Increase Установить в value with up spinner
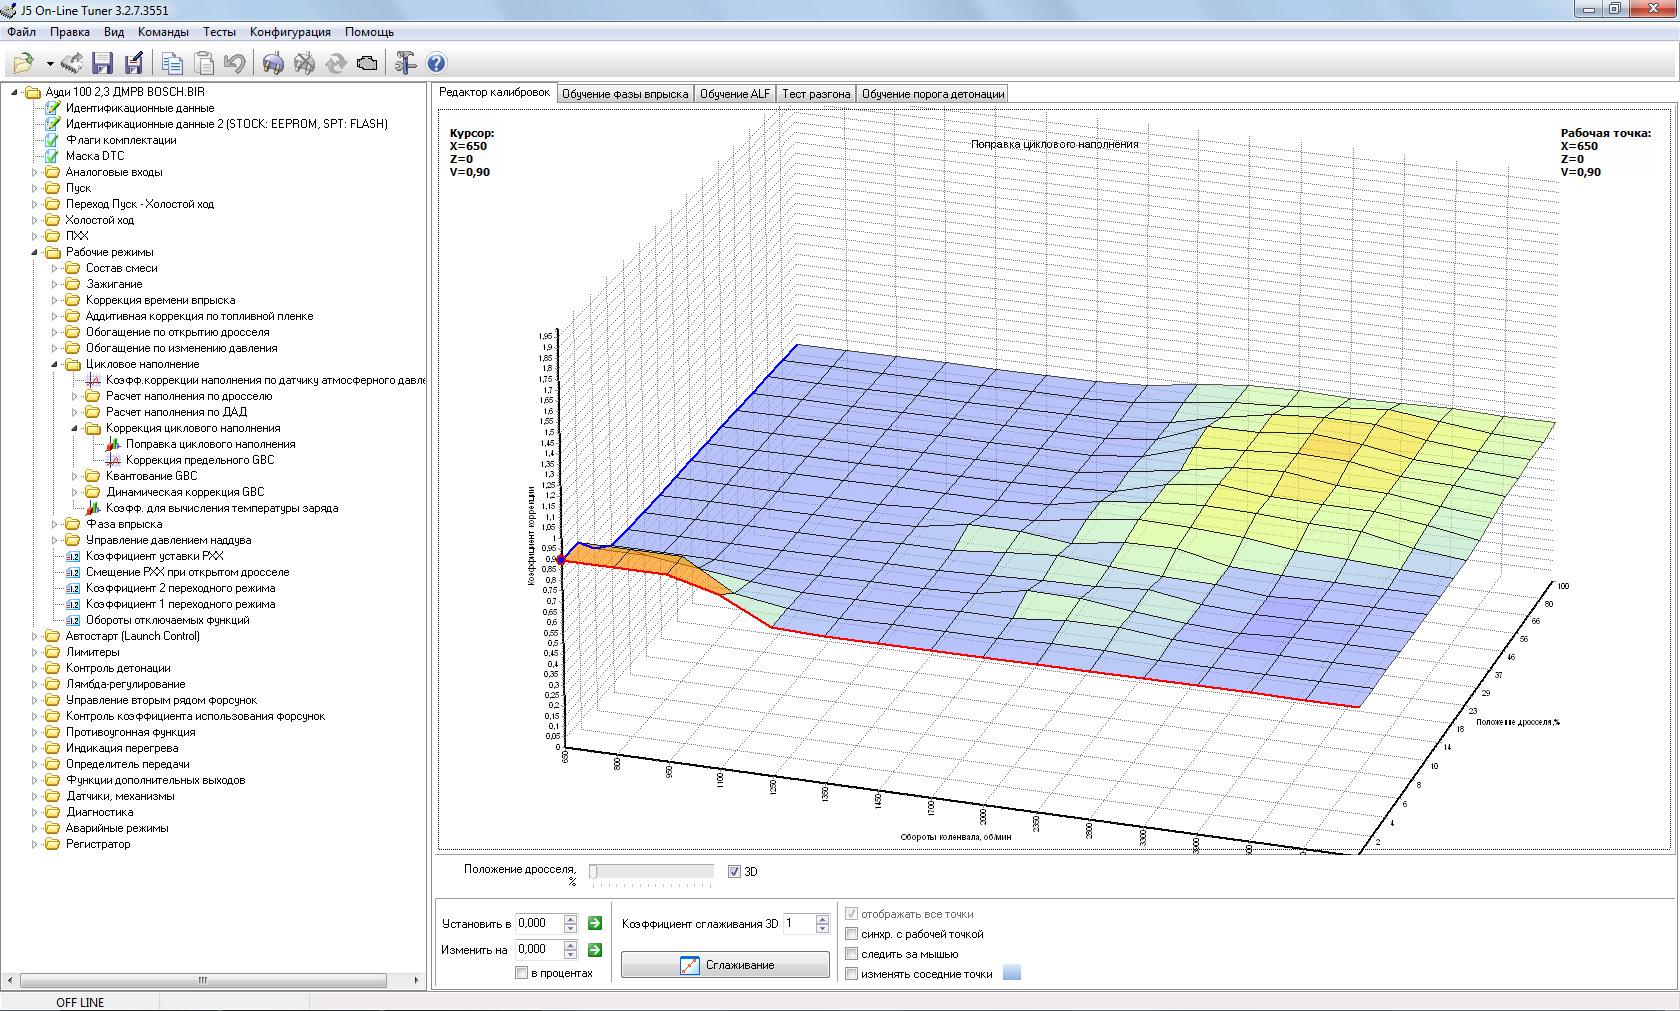The width and height of the screenshot is (1680, 1011). click(570, 918)
